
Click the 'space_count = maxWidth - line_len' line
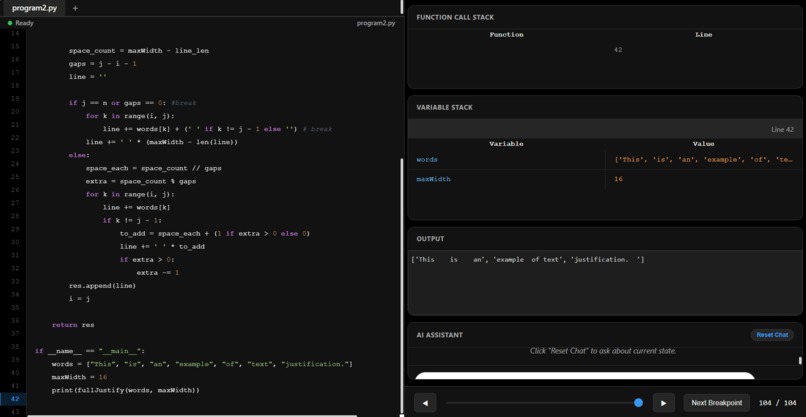tap(139, 51)
